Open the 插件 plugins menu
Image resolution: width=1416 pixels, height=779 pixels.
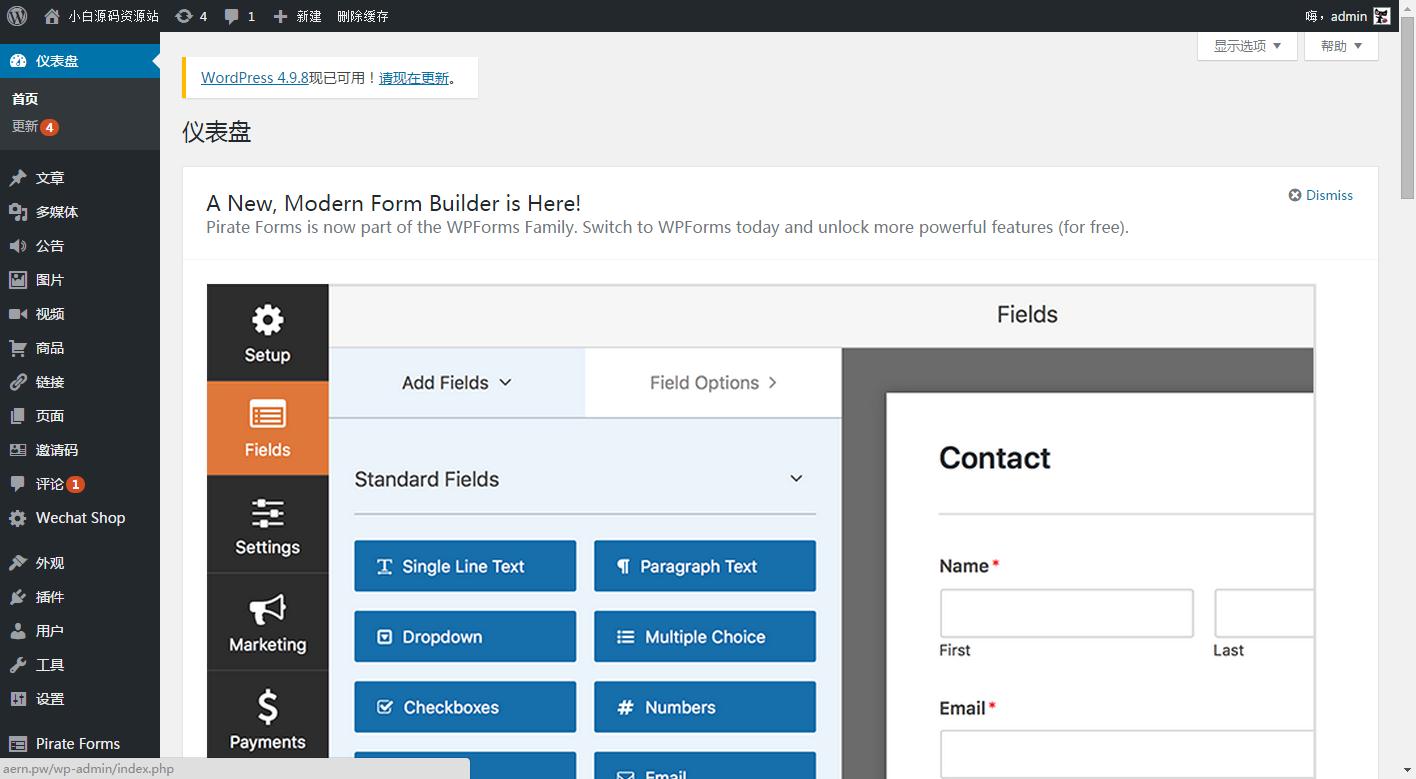(49, 597)
